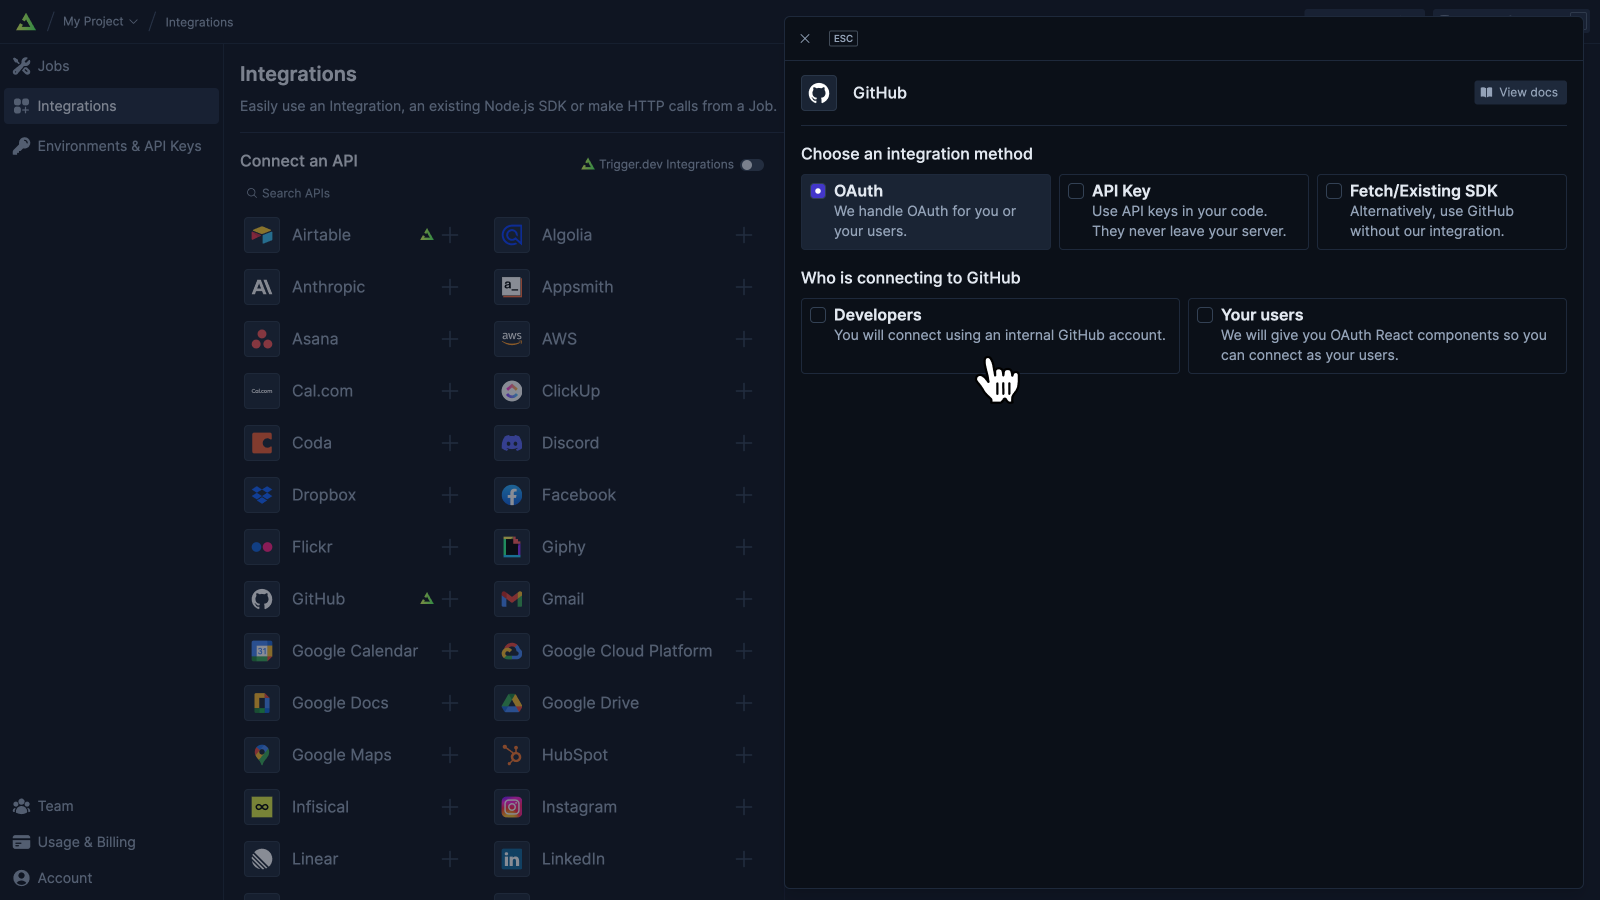Select the OAuth integration method
This screenshot has width=1600, height=900.
926,212
